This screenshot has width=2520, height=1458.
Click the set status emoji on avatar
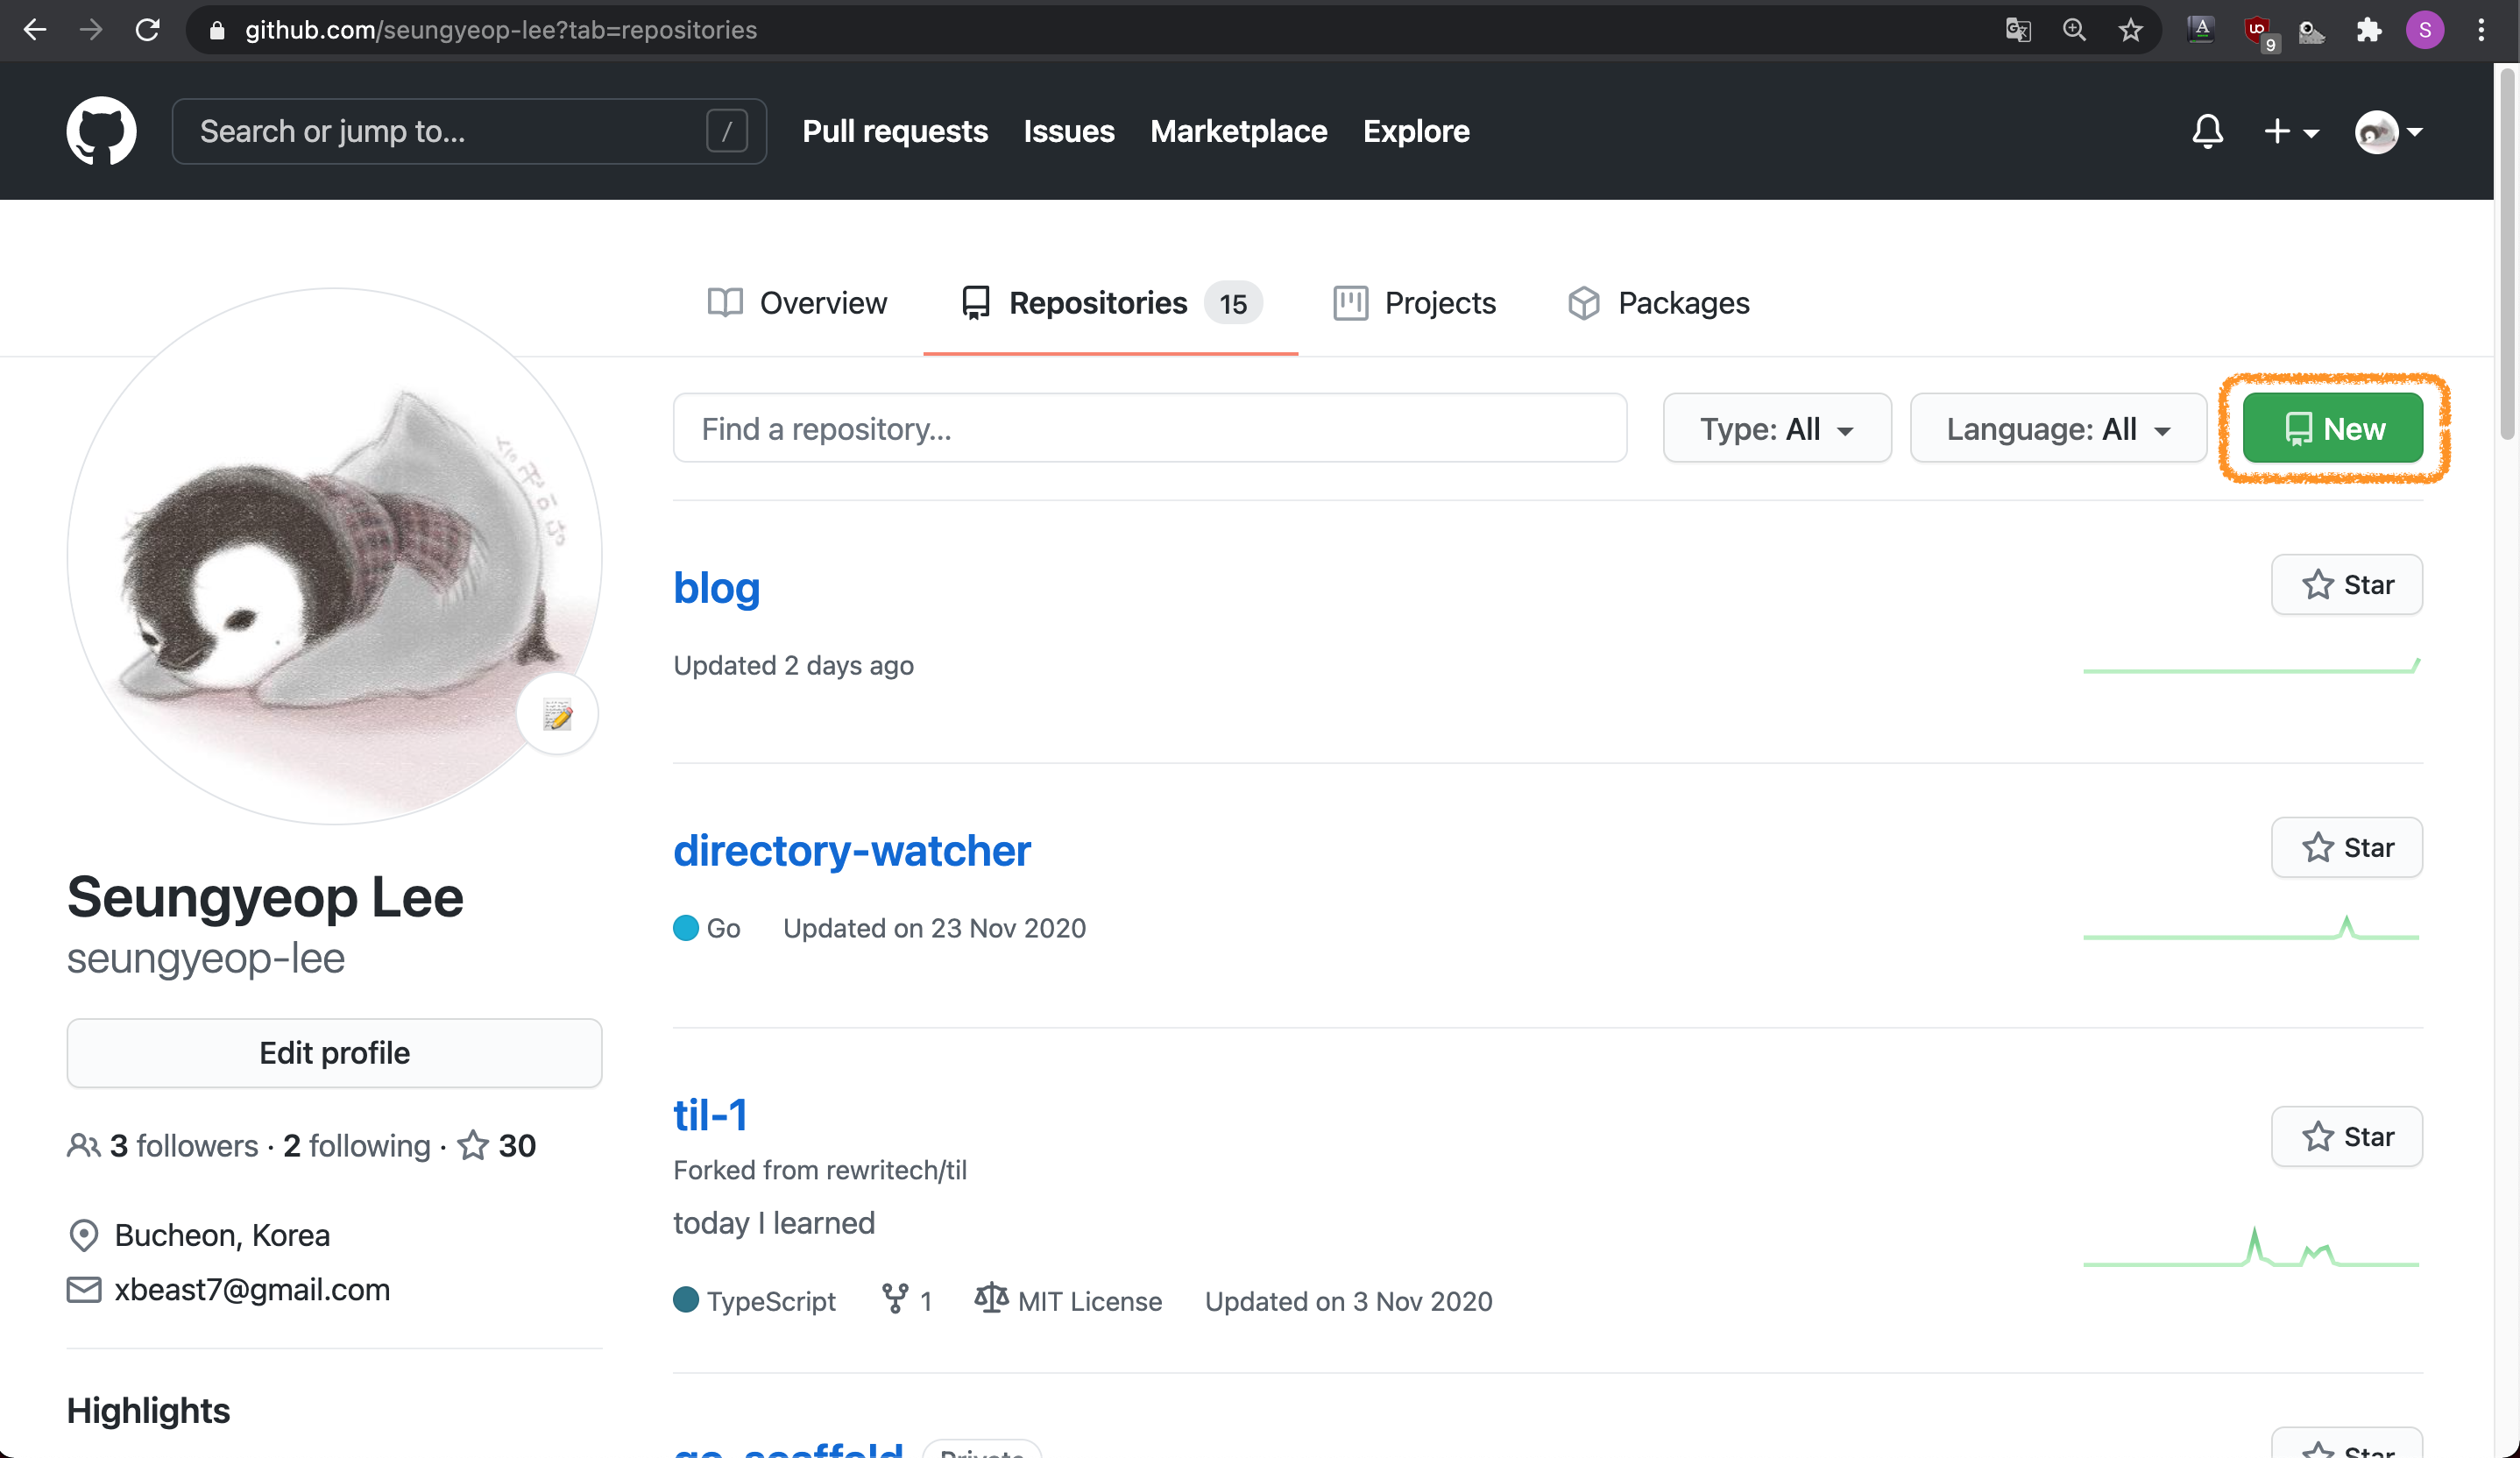point(557,714)
